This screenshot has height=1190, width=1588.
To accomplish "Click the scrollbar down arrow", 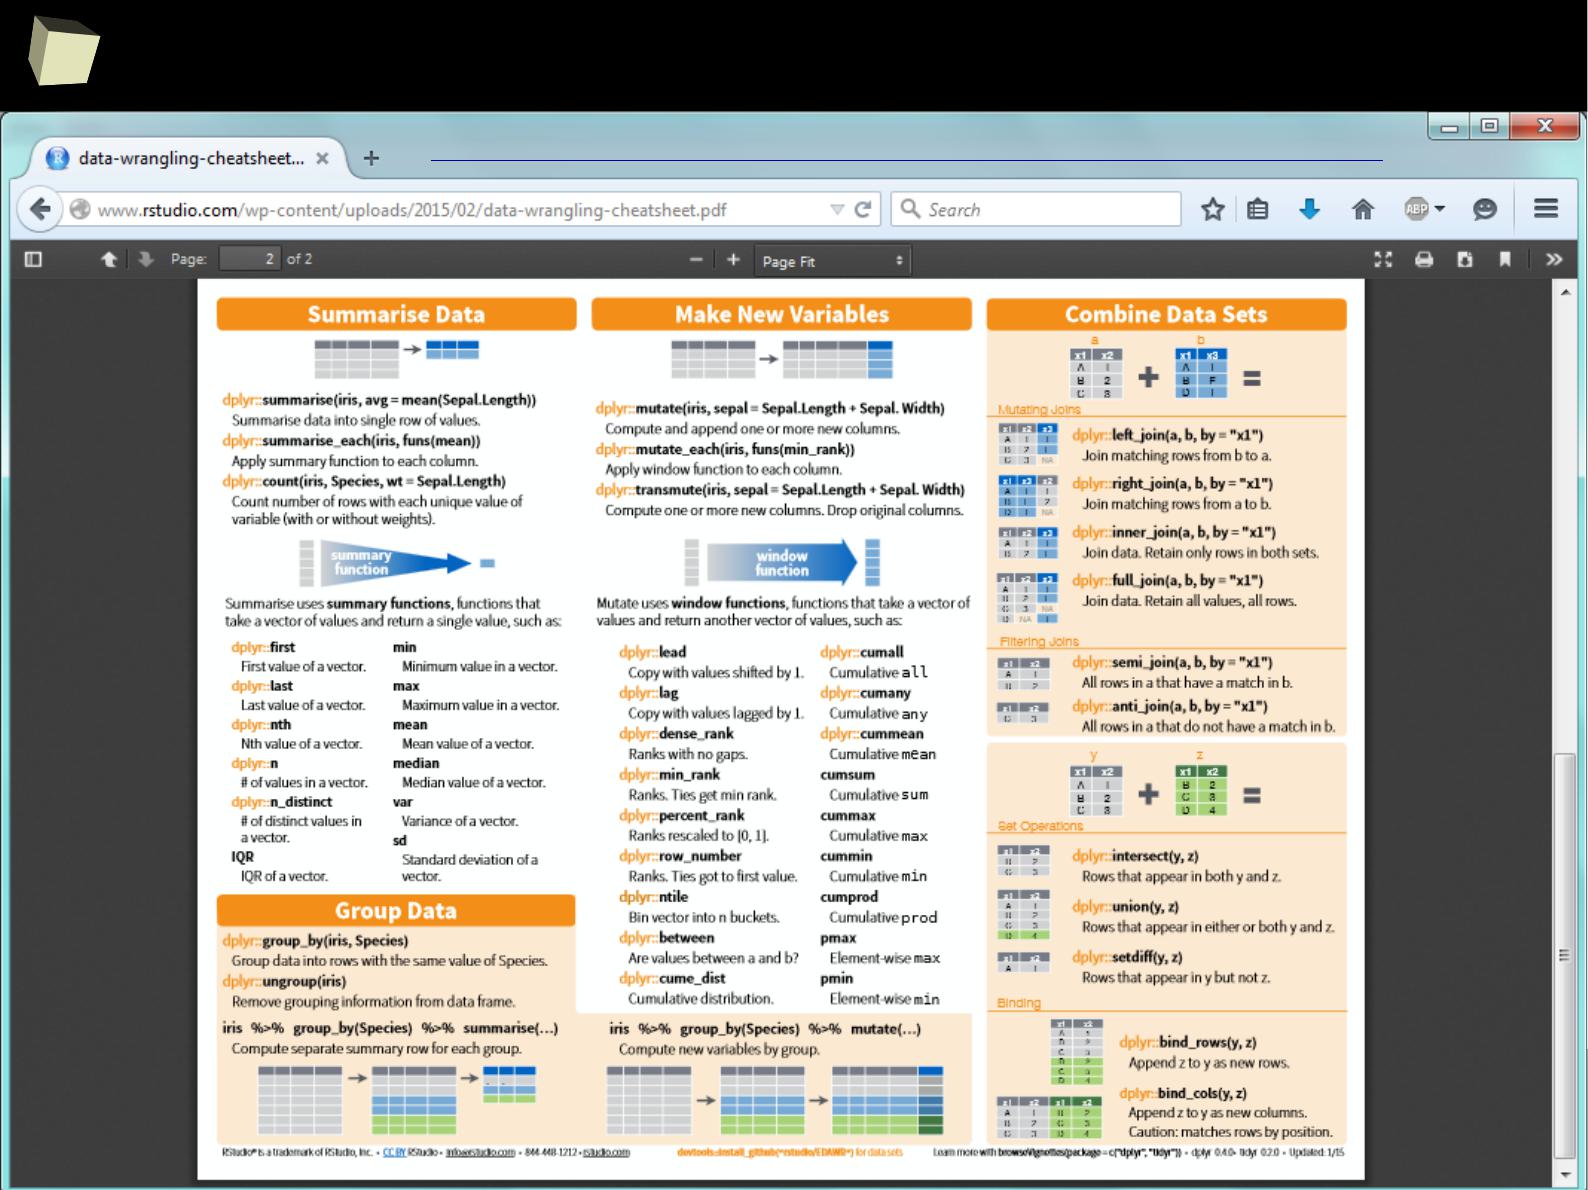I will pyautogui.click(x=1566, y=1173).
